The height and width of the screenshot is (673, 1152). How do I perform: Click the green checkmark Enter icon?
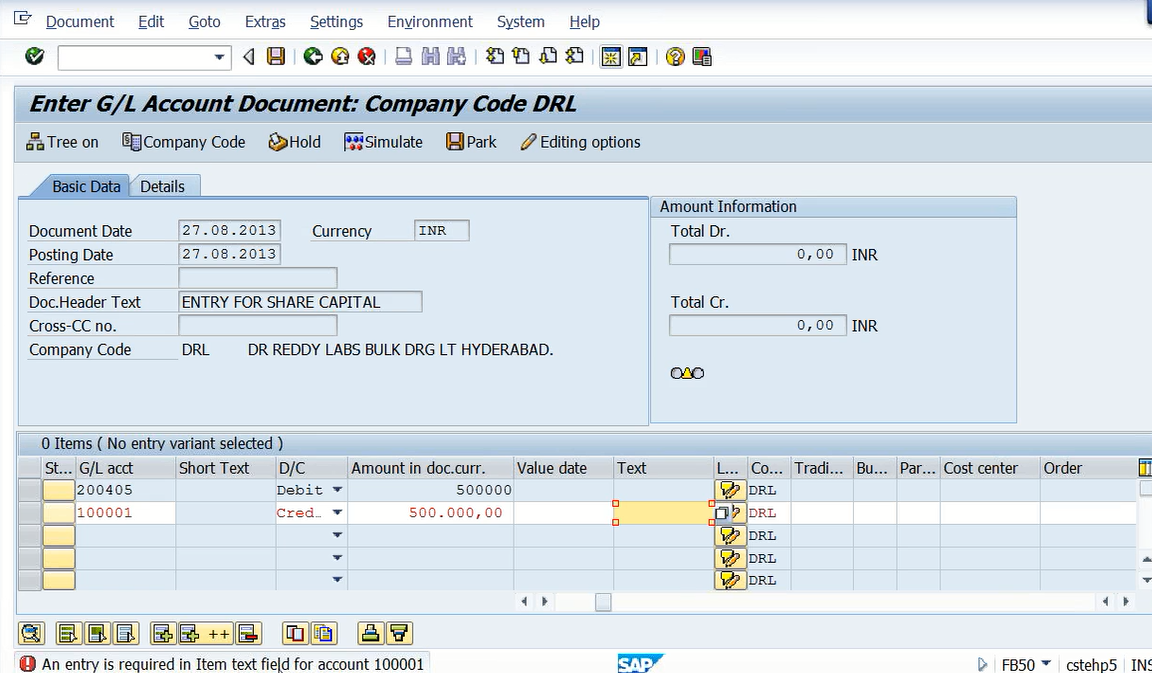[35, 57]
